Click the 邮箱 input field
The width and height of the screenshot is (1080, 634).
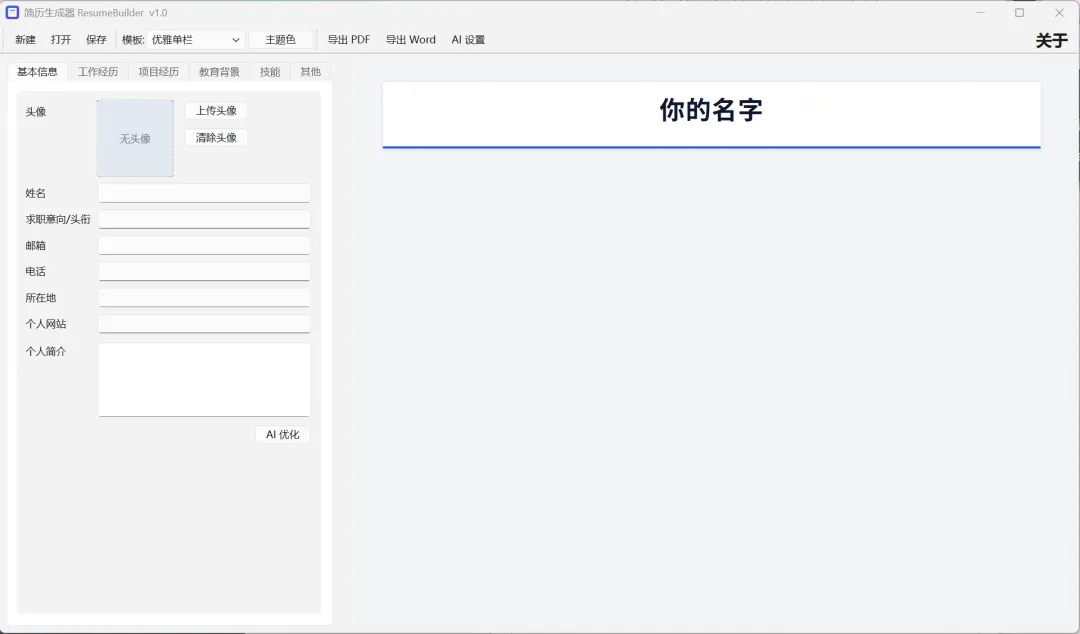(205, 245)
